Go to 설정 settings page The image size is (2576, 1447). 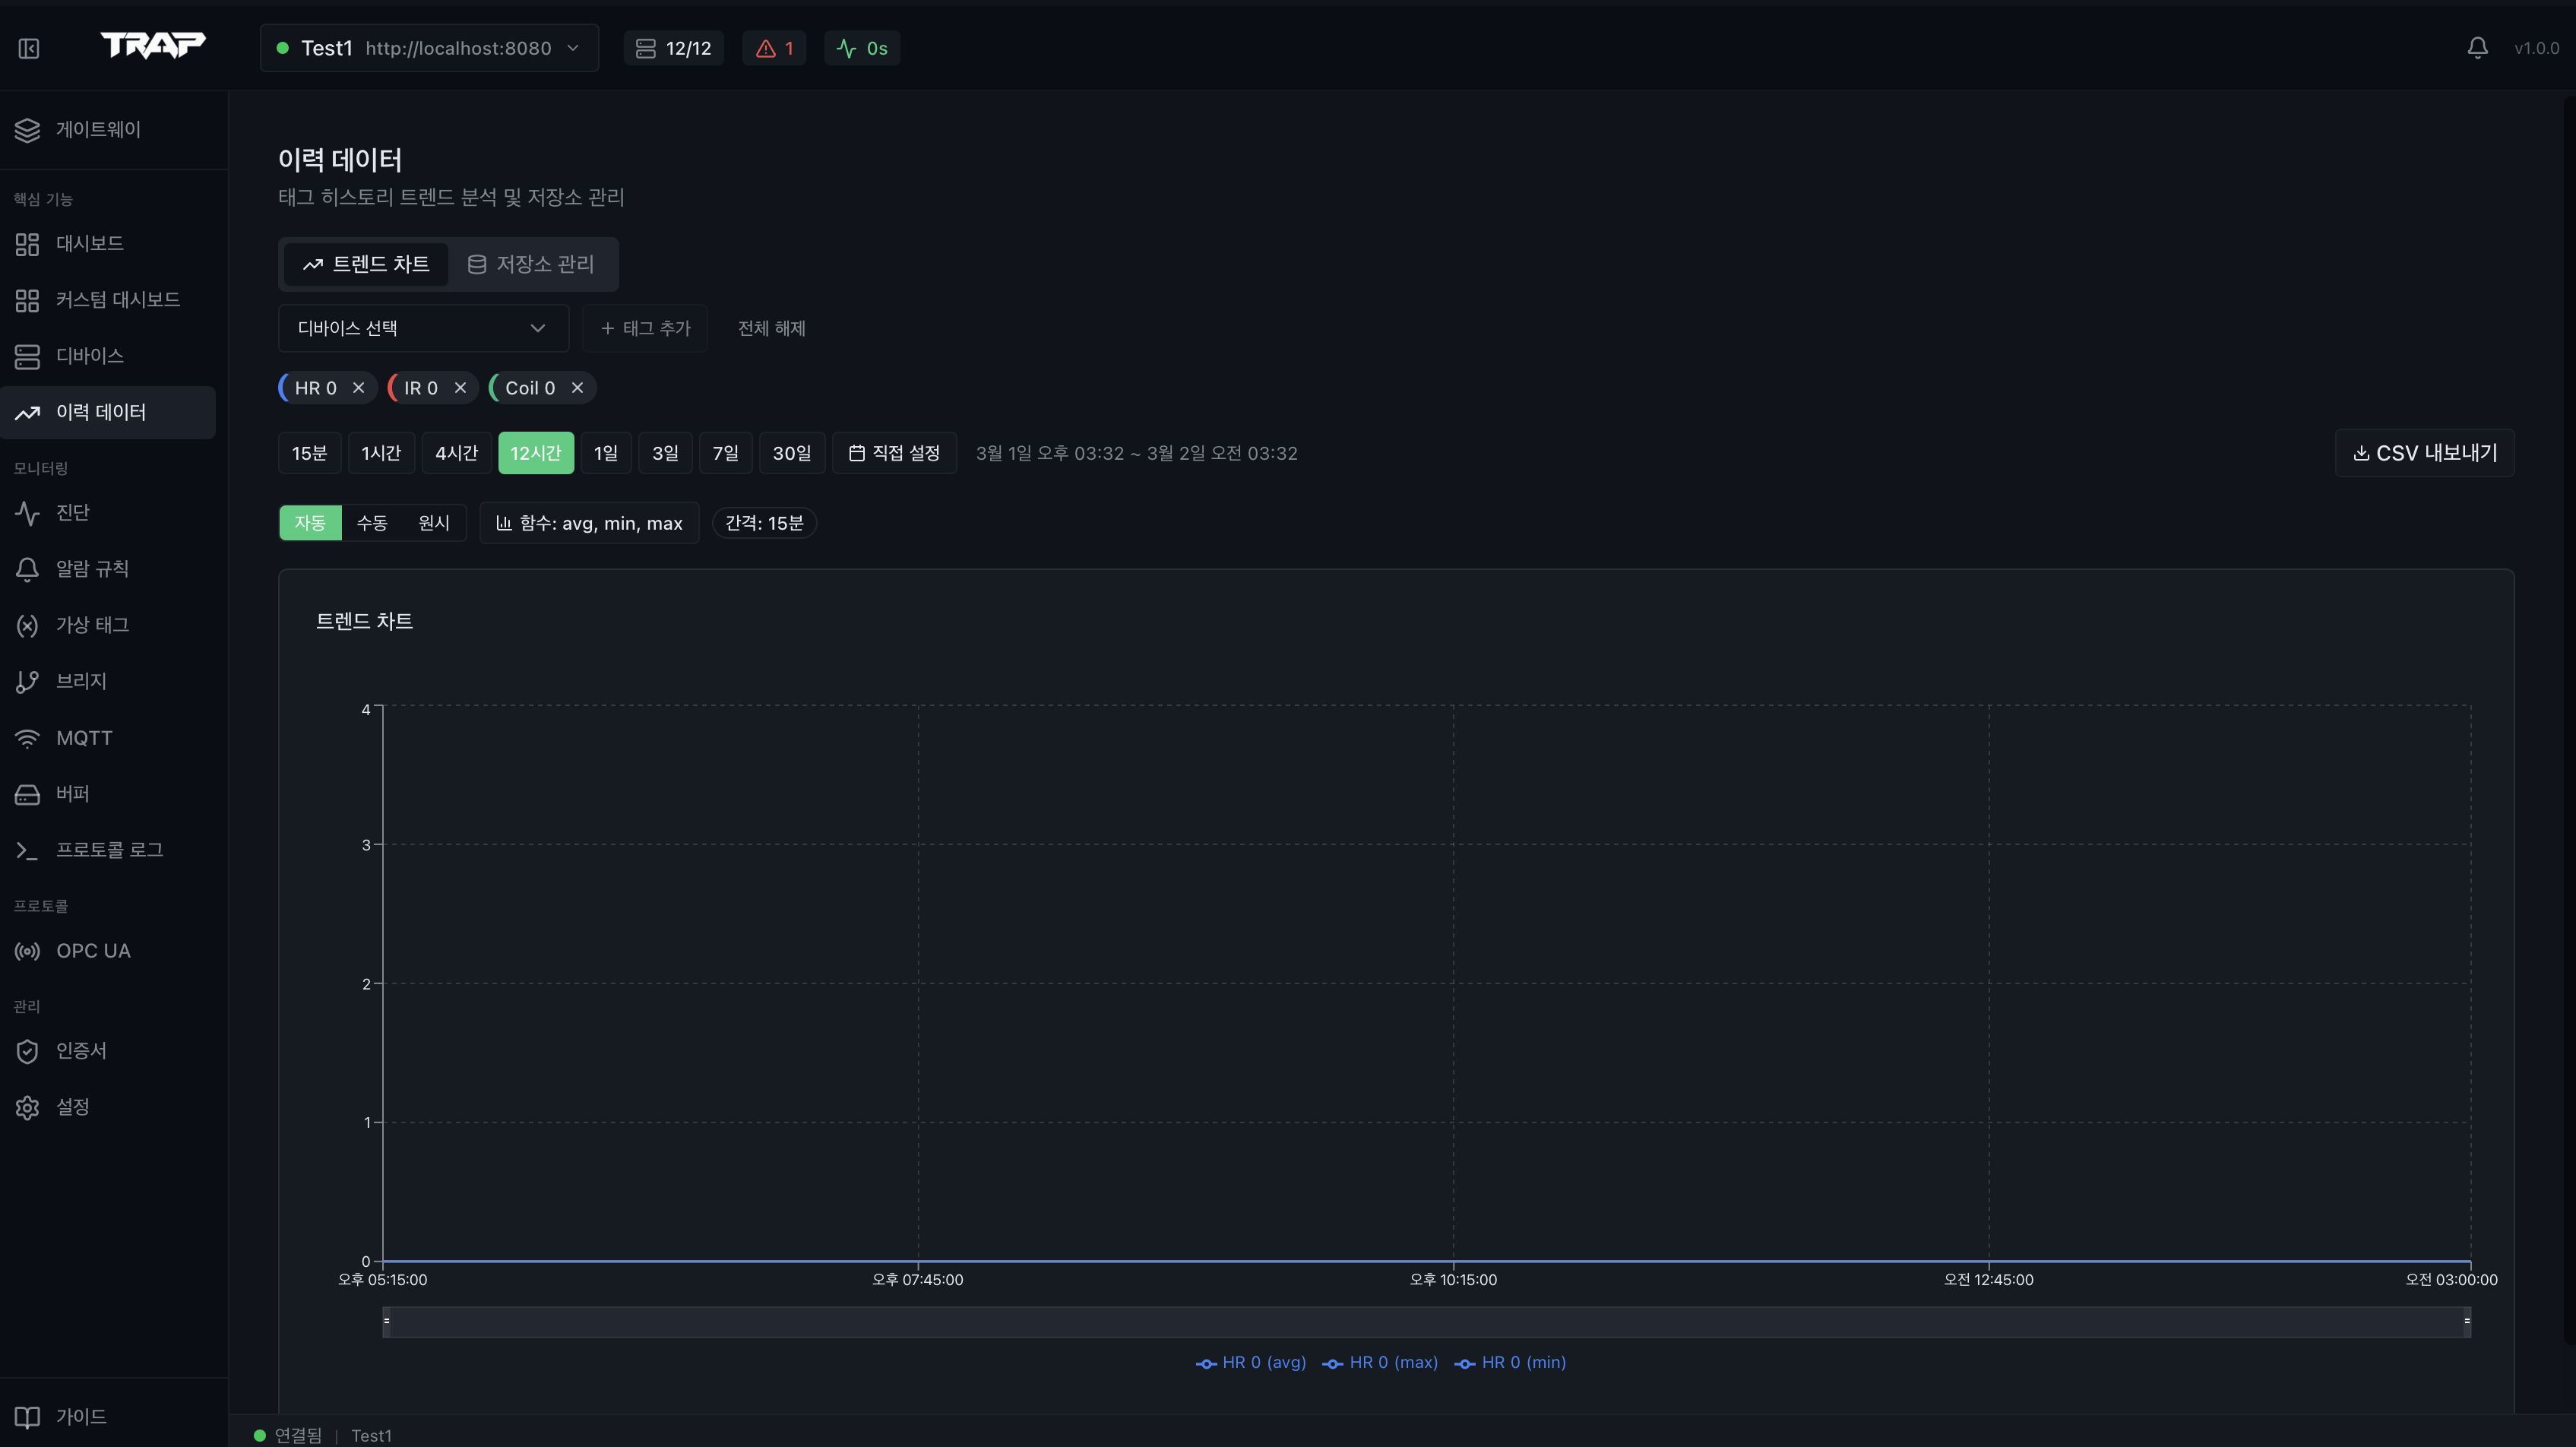72,1107
